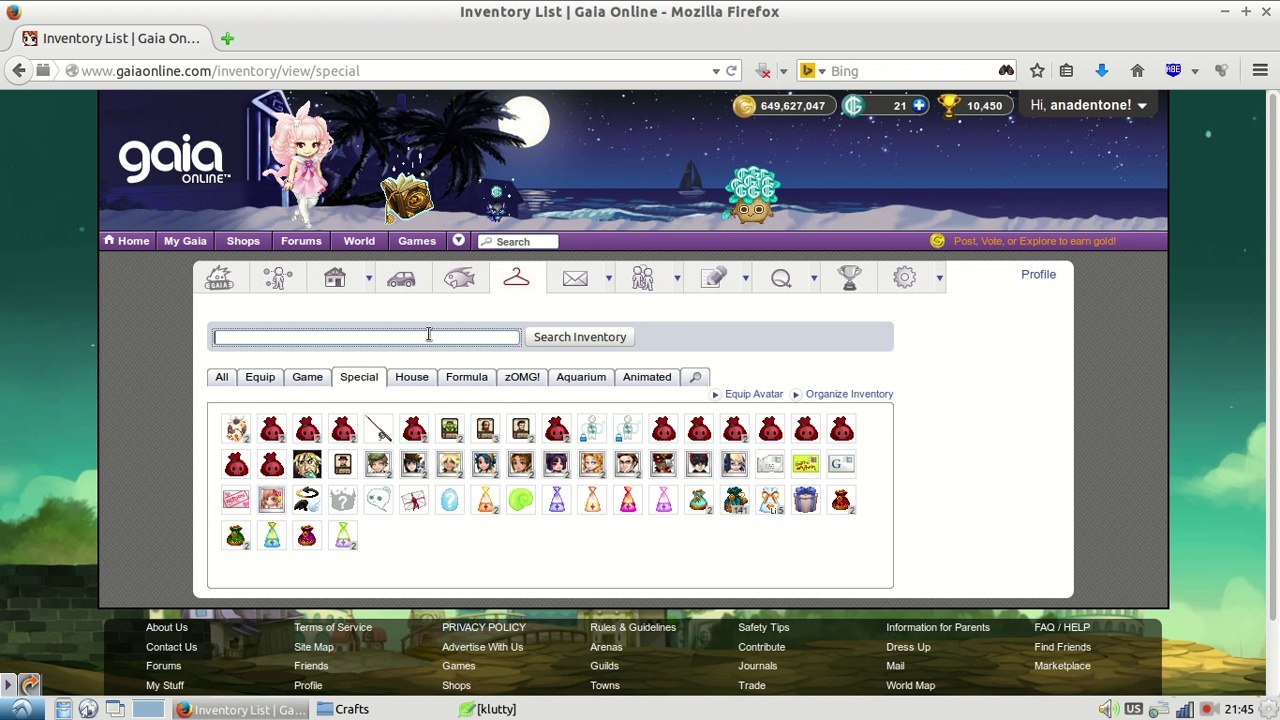
Task: Open the Profile link
Action: (x=1038, y=274)
